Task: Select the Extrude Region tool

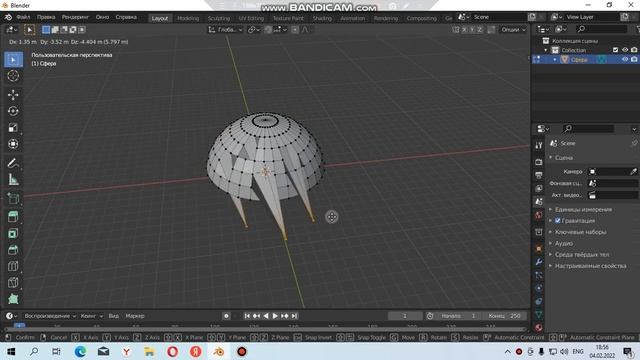Action: 13,217
